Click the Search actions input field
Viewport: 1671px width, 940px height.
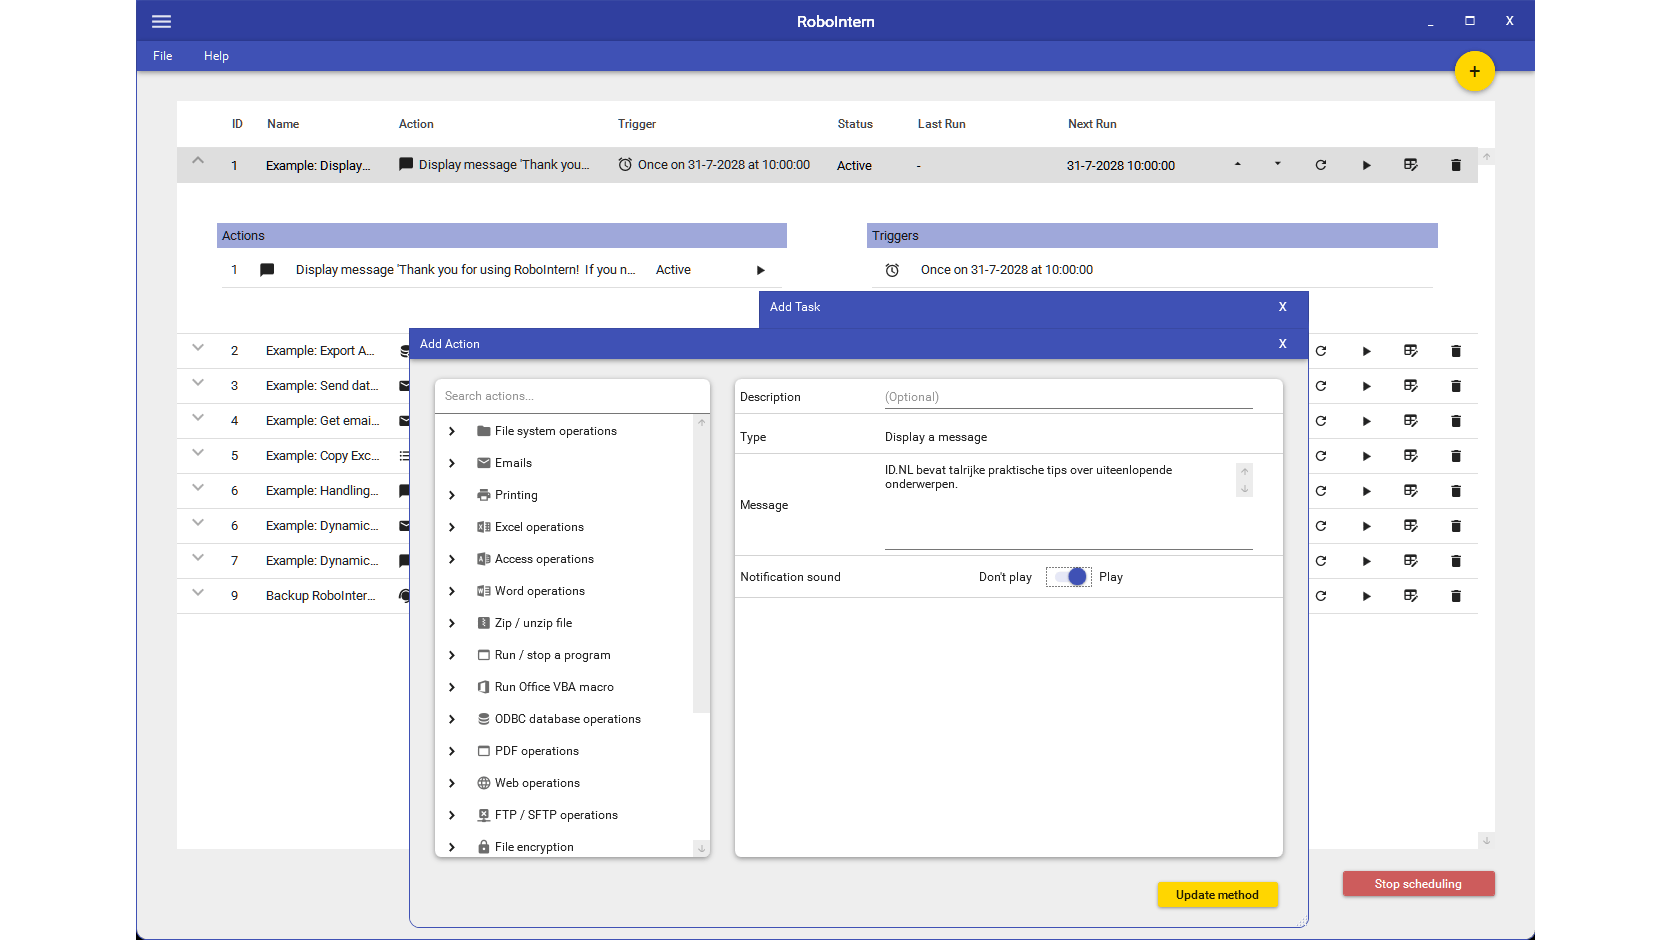571,396
